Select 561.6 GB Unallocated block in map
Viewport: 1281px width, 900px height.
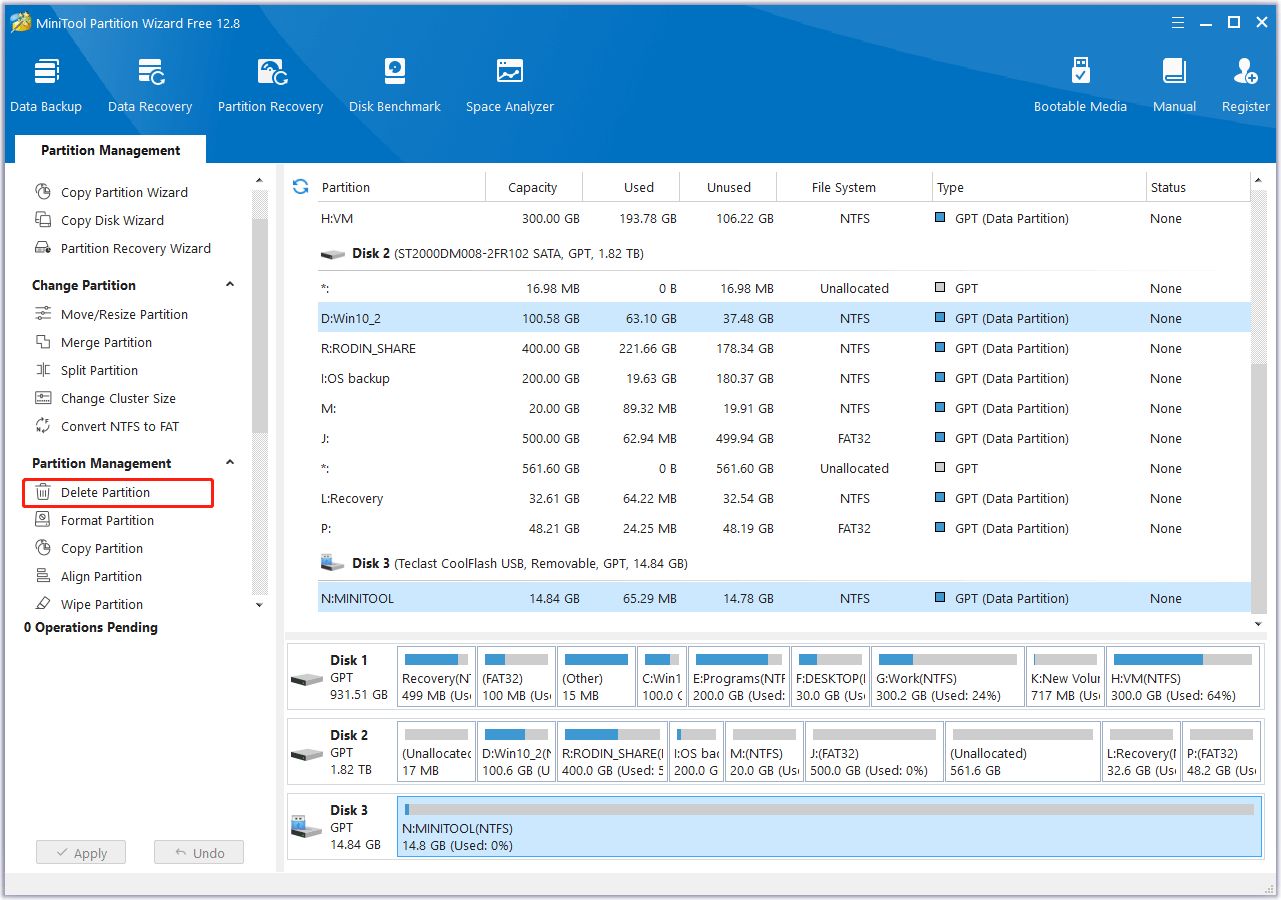pos(1022,752)
